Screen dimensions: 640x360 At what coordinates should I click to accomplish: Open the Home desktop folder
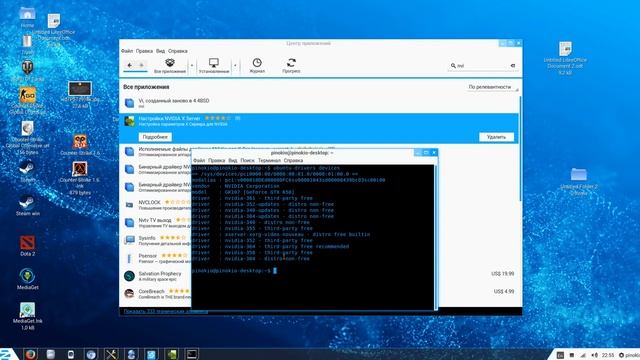27,16
